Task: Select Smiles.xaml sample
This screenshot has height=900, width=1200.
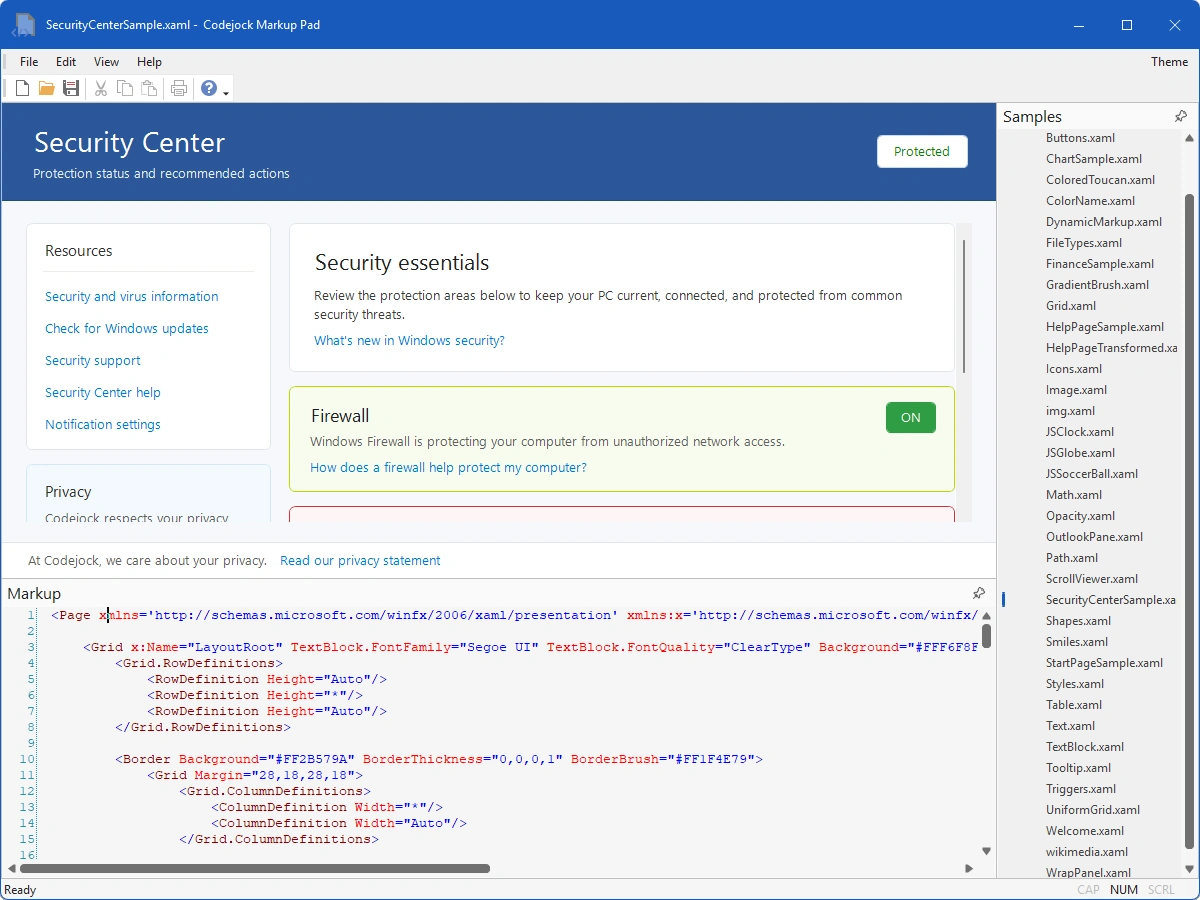Action: [1077, 642]
